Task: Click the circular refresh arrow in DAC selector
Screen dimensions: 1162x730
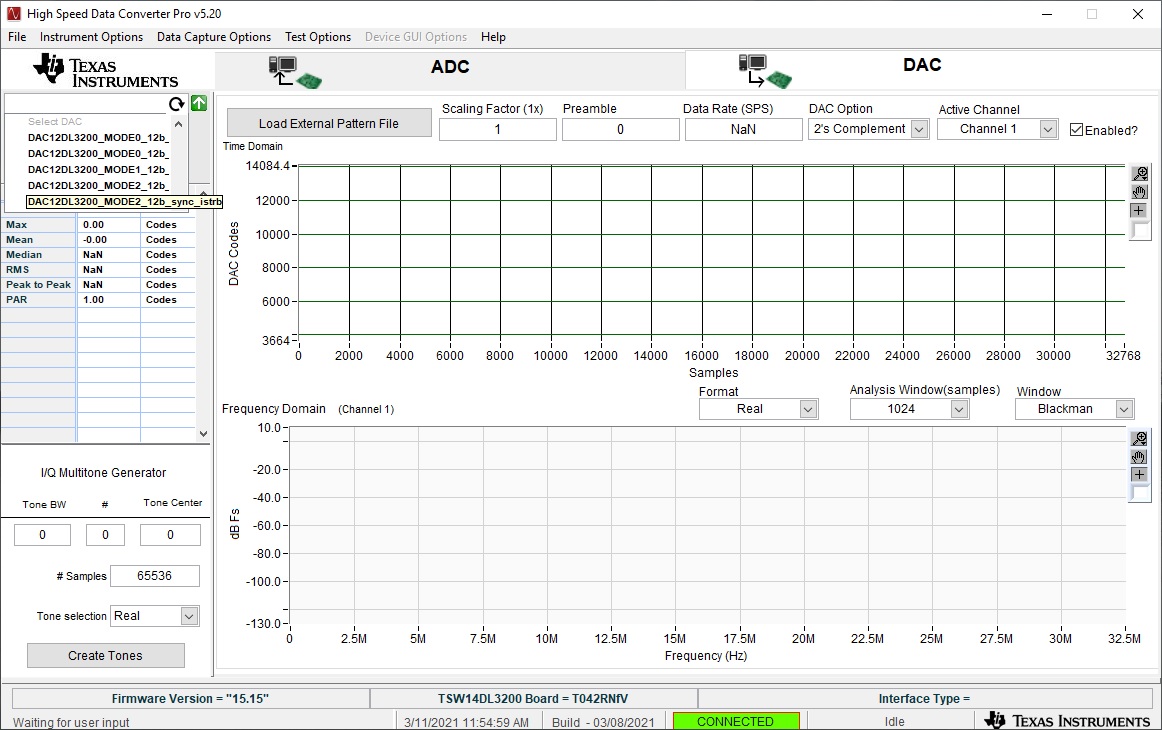Action: (x=177, y=104)
